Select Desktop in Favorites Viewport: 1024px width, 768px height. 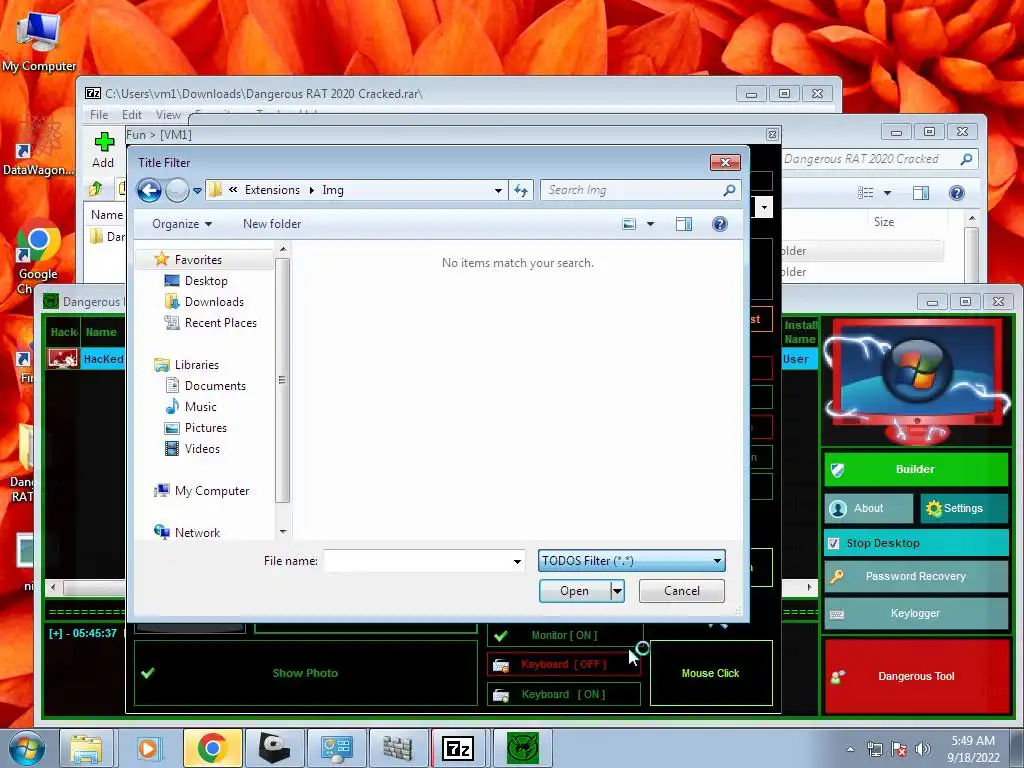206,281
